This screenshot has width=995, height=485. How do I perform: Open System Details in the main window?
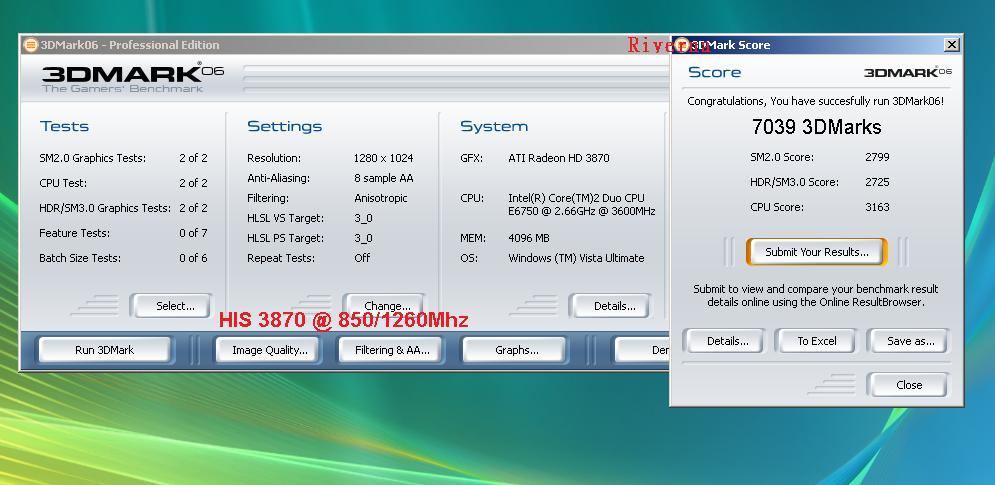tap(610, 306)
